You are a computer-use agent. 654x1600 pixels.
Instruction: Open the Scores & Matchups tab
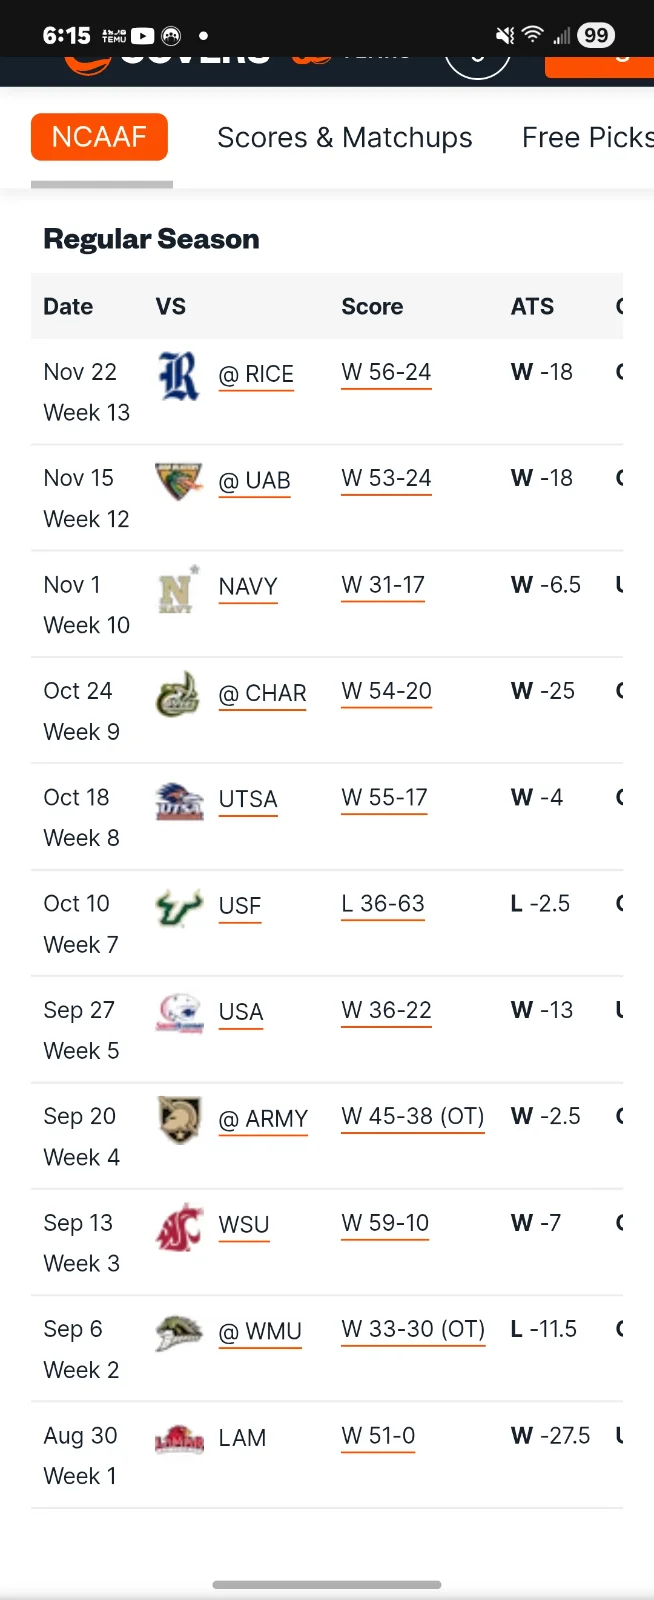[344, 138]
